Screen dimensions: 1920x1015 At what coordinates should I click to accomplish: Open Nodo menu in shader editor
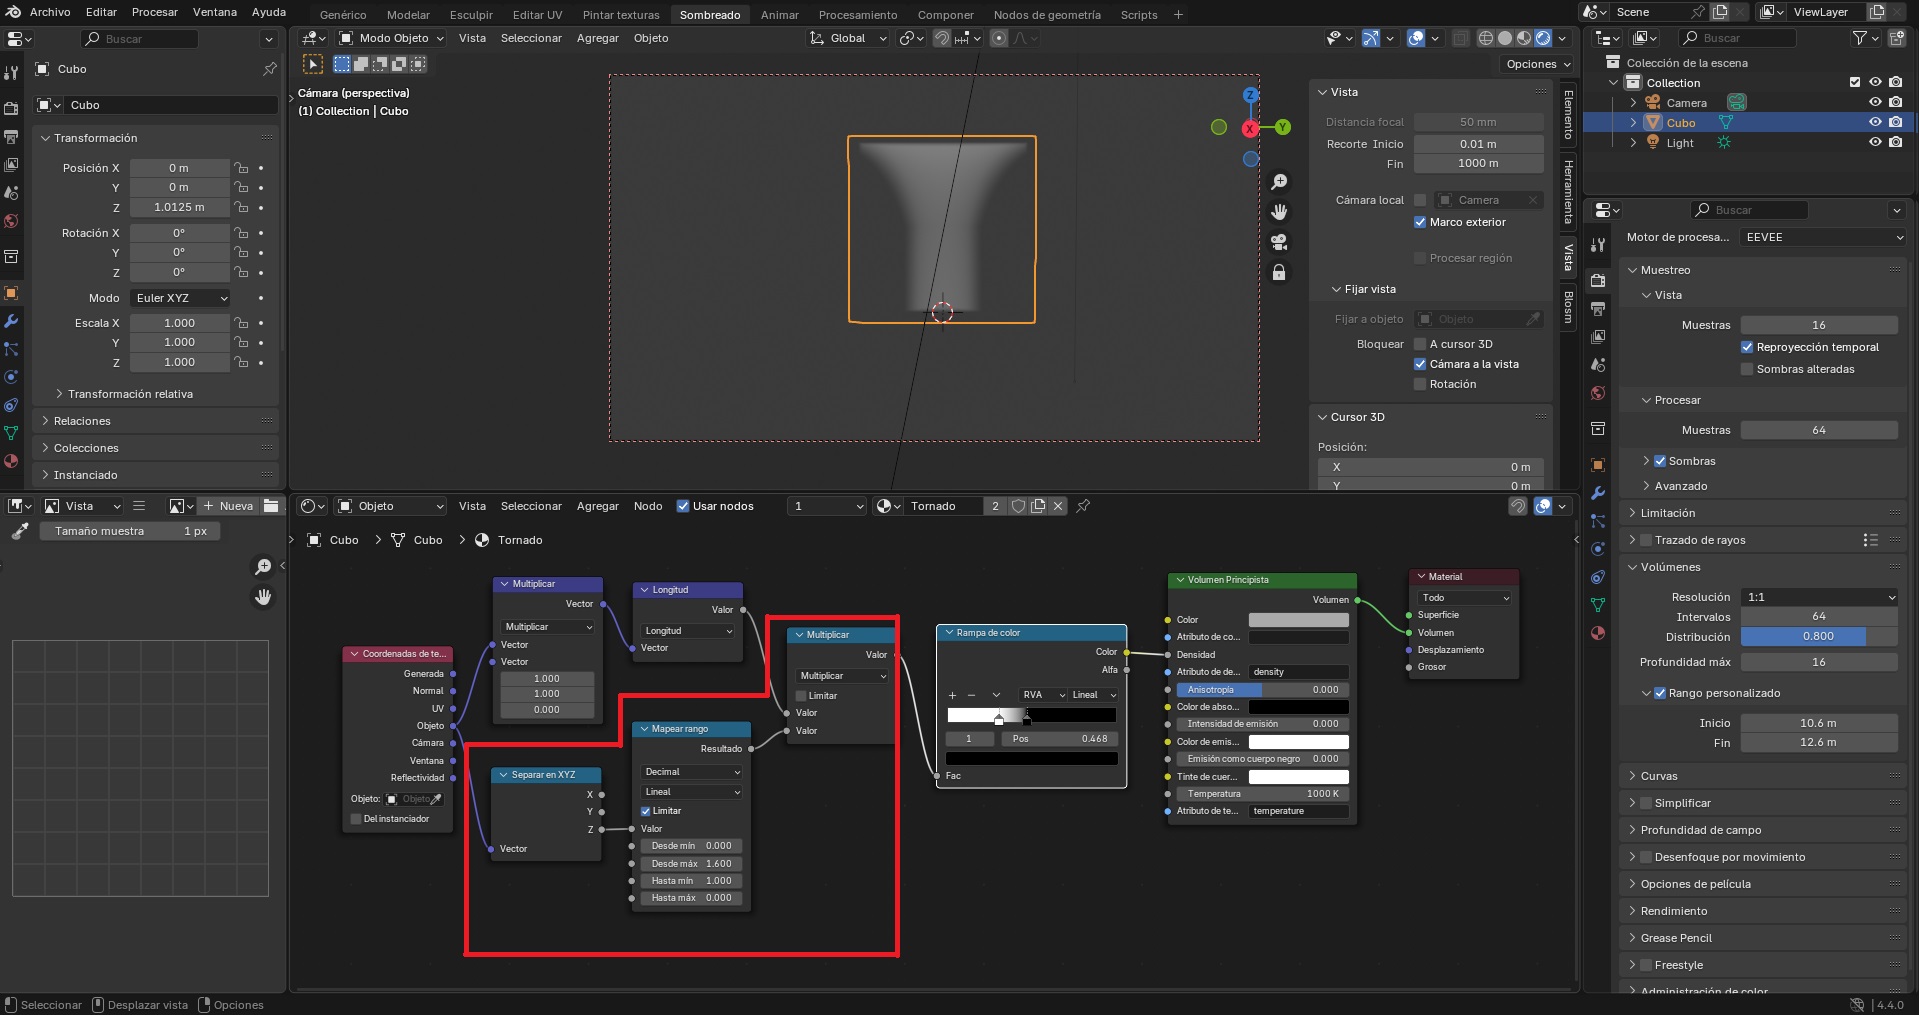[648, 506]
